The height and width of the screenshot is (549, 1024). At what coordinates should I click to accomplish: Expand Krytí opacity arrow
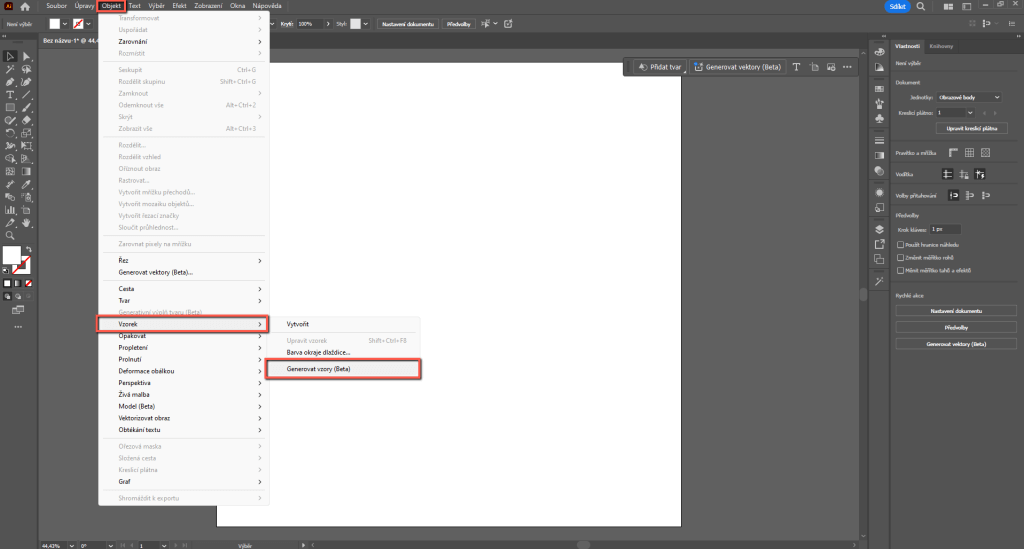(x=328, y=24)
